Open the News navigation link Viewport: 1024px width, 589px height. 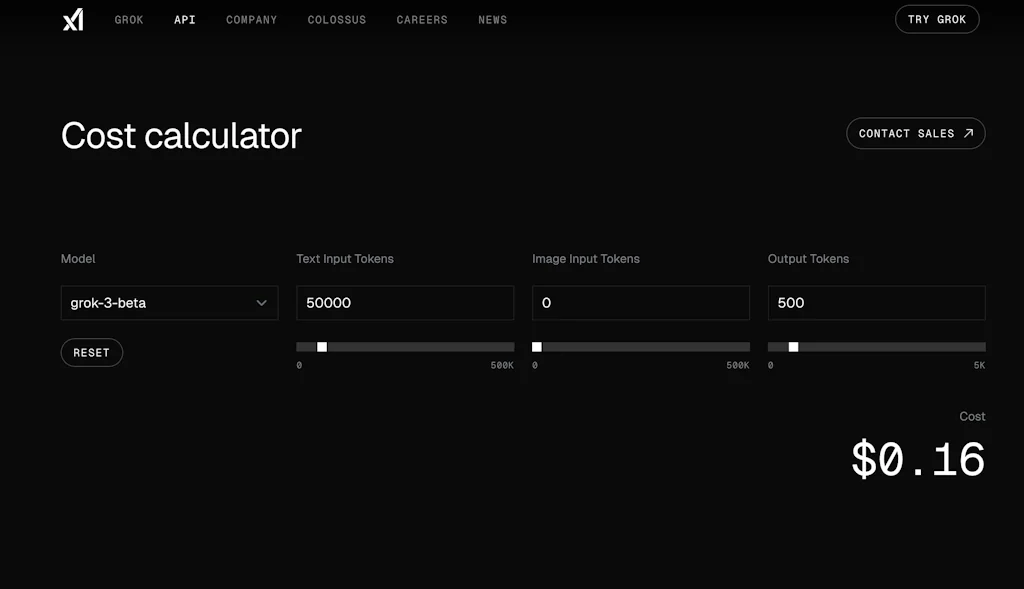[492, 20]
